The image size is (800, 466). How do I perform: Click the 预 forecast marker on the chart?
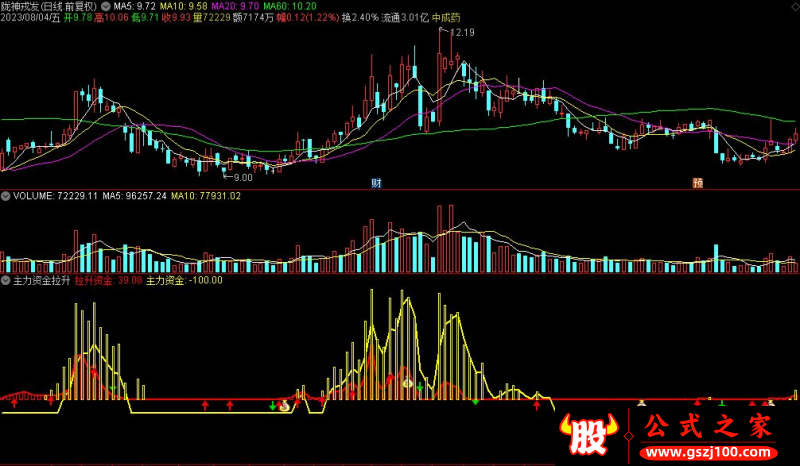click(697, 183)
